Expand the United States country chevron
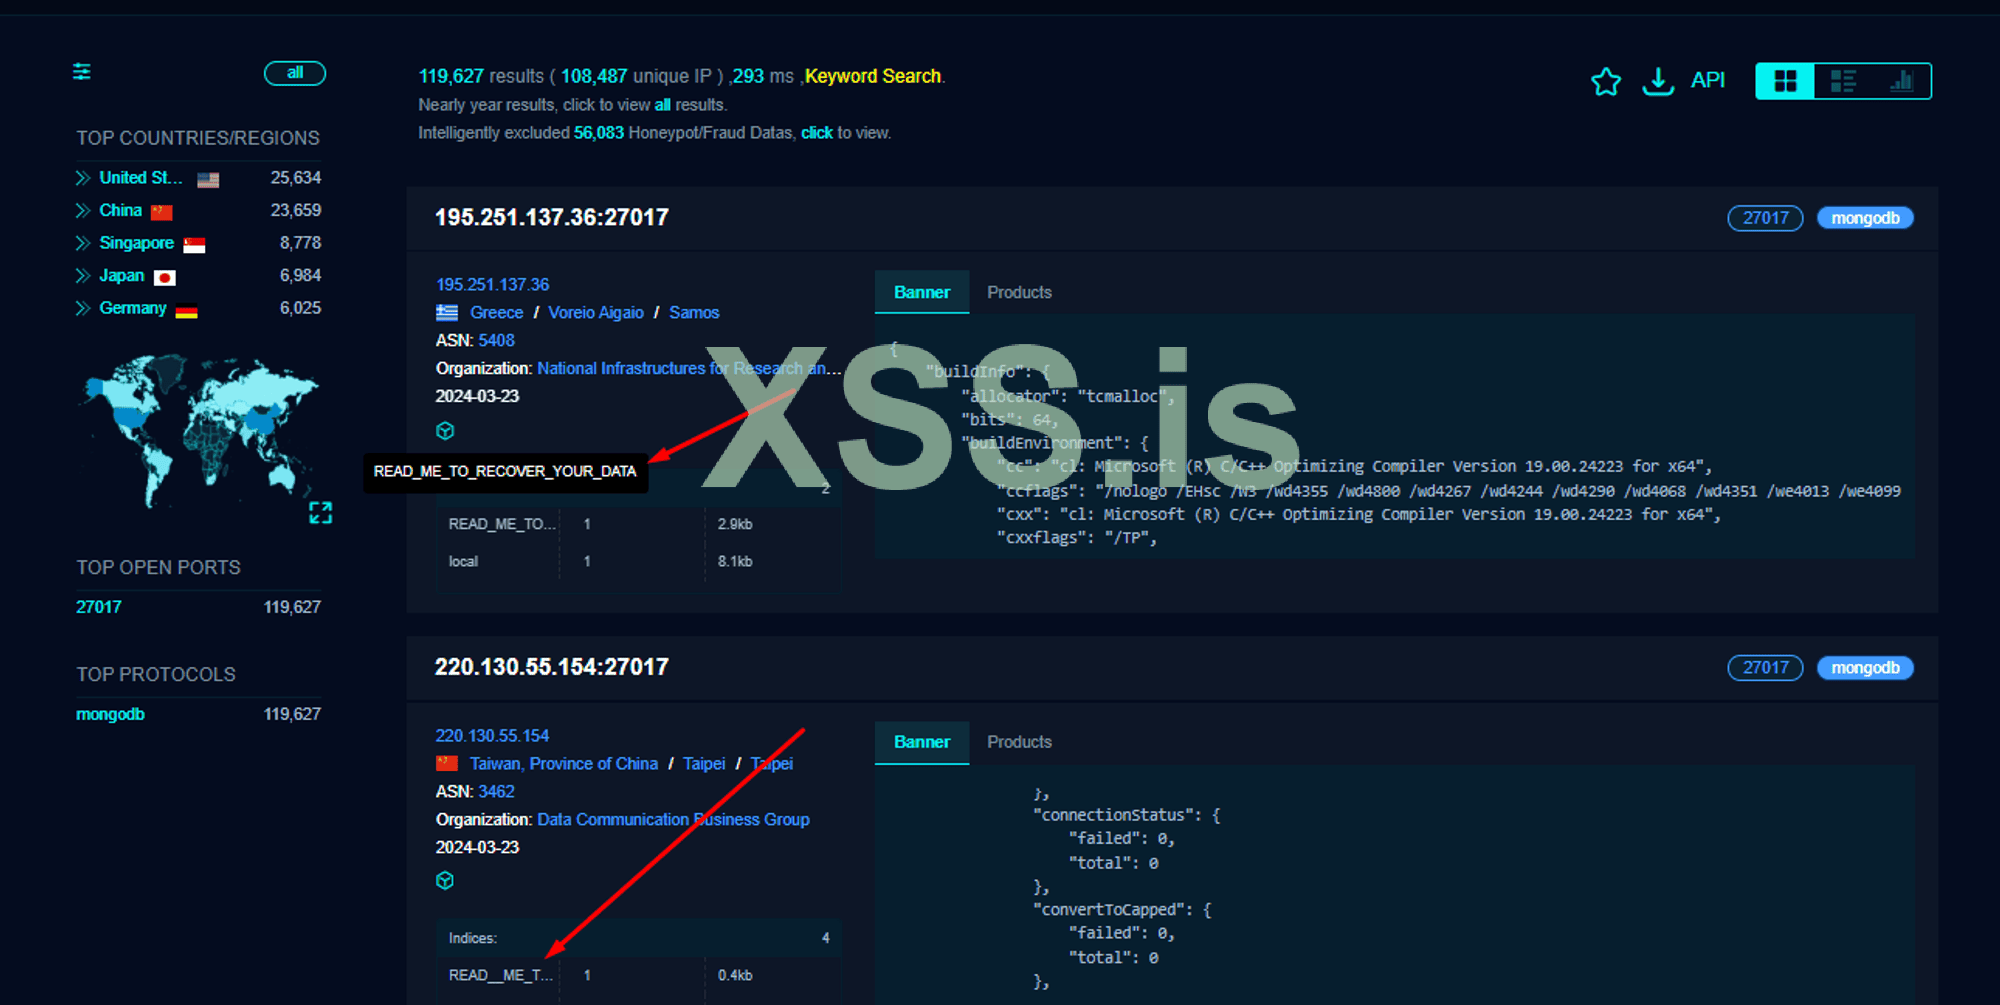The image size is (2000, 1005). tap(83, 178)
